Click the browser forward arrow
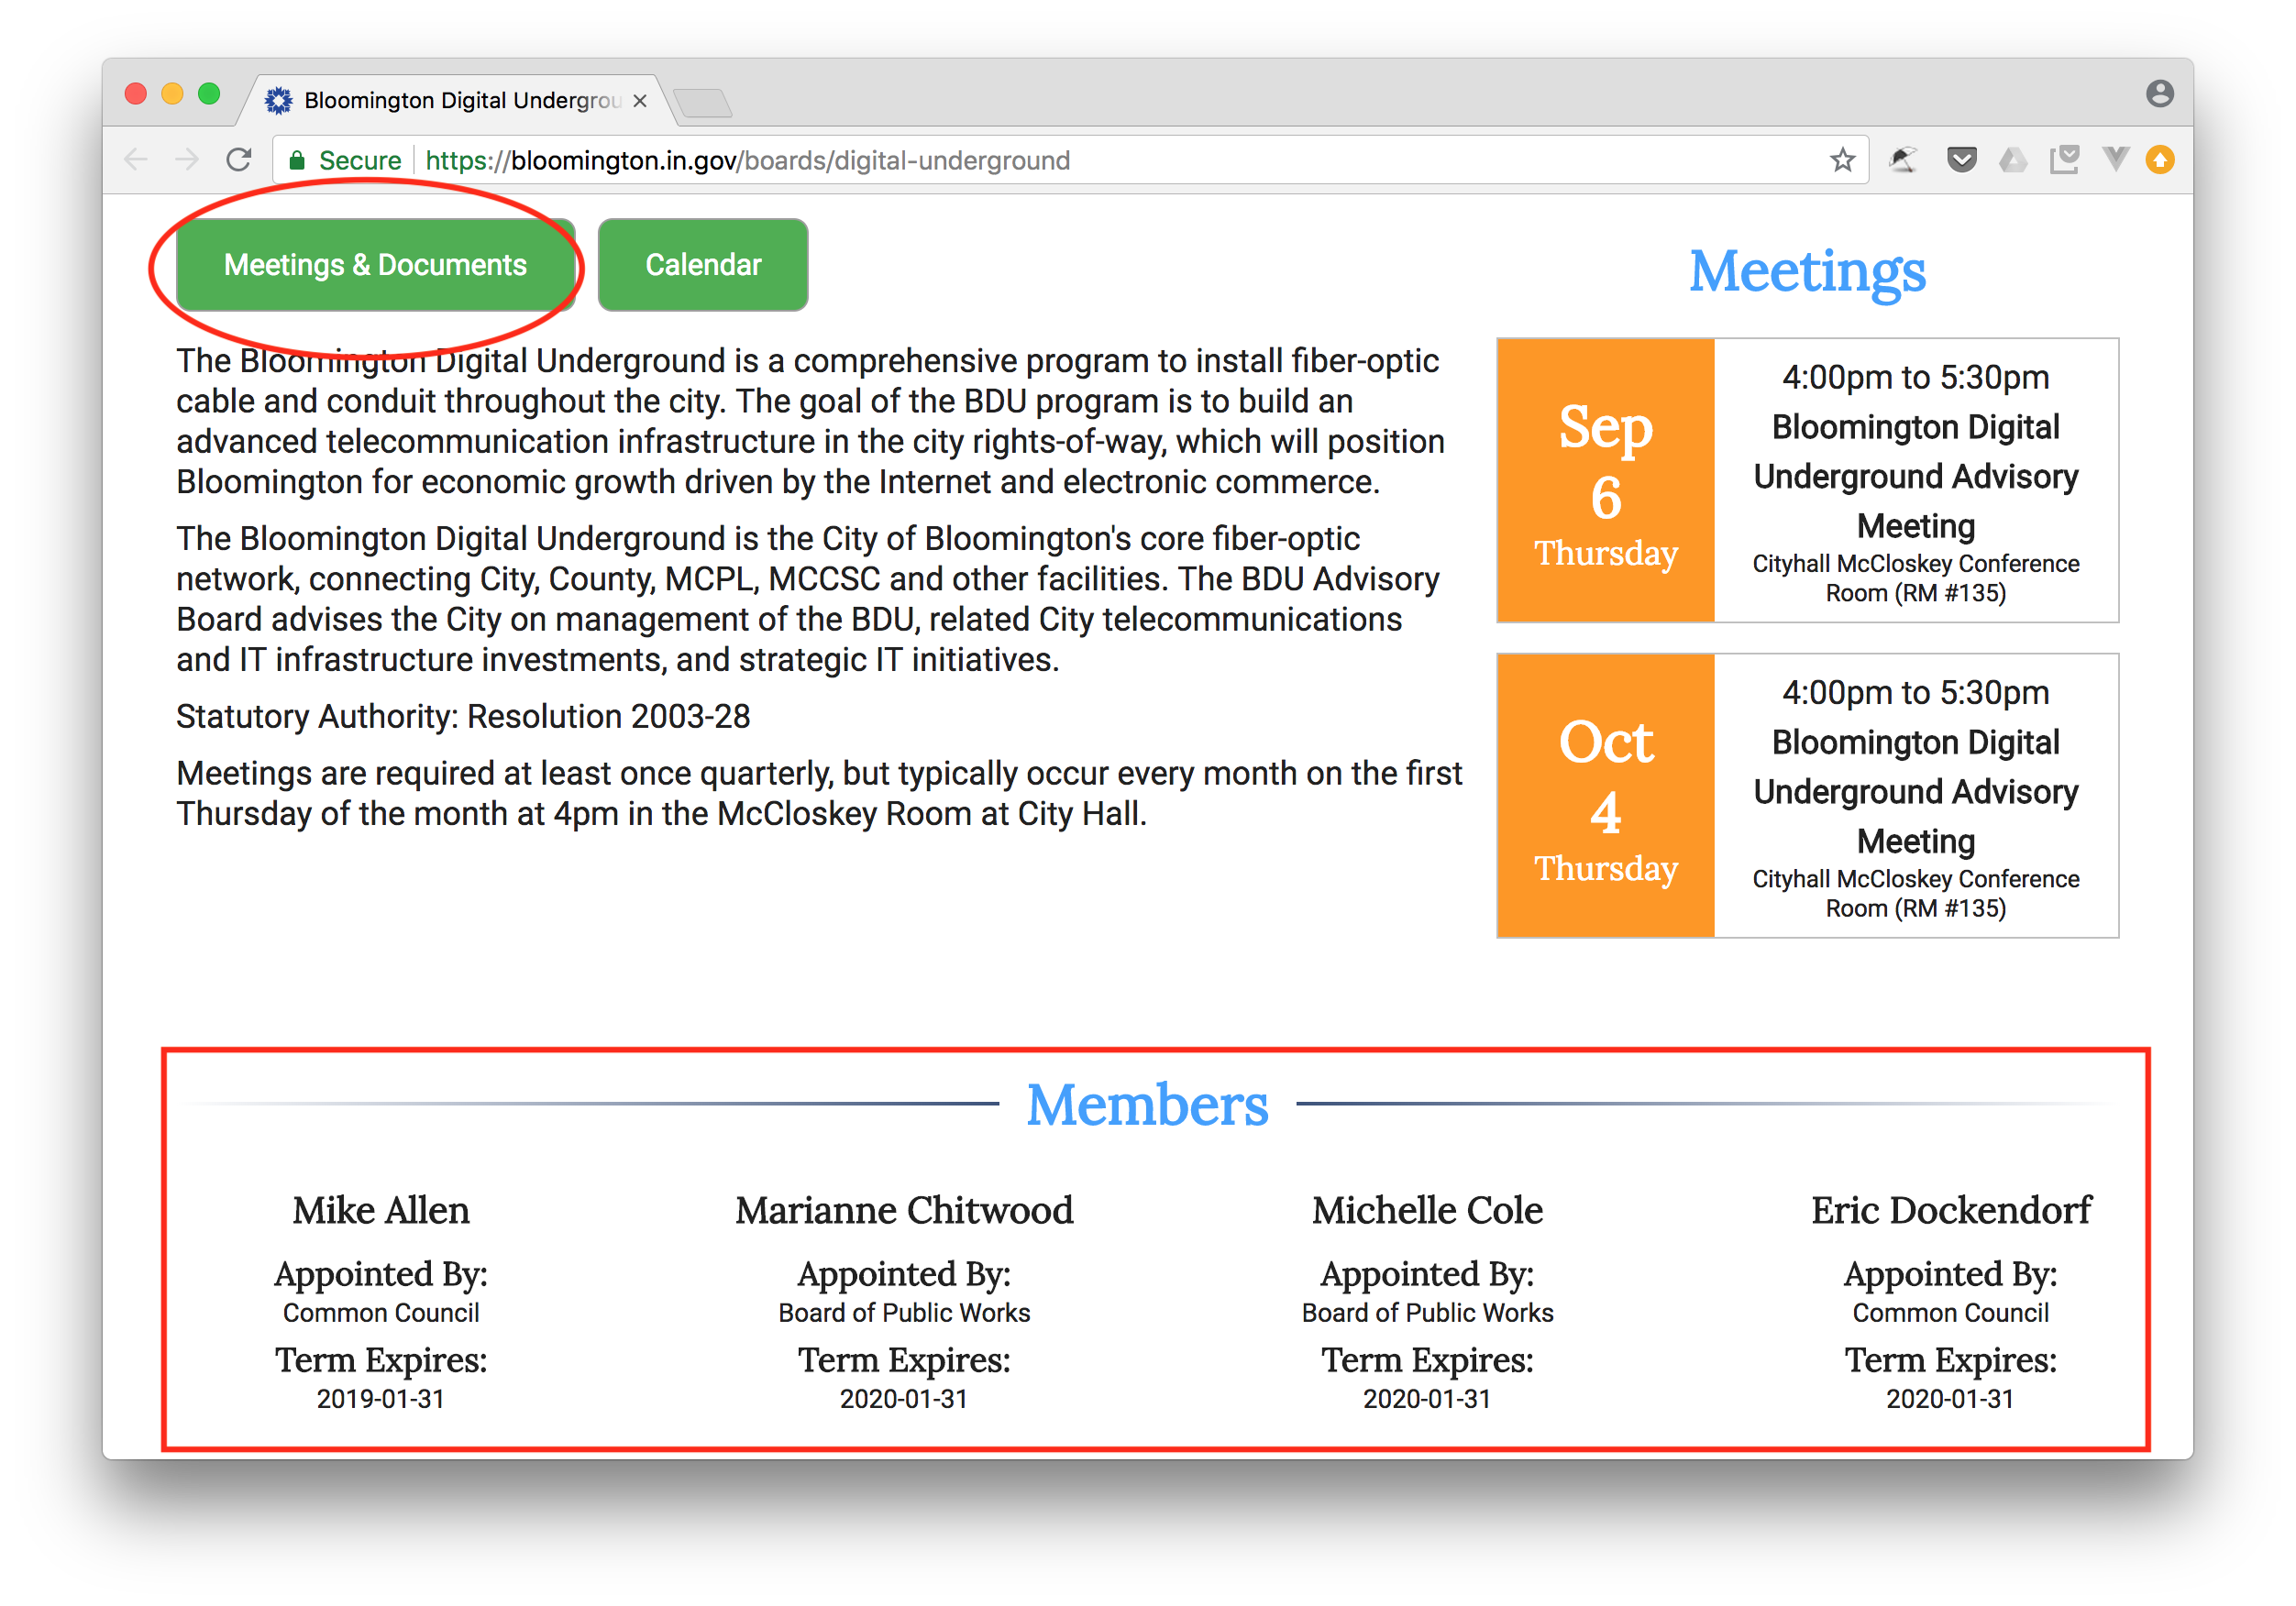Image resolution: width=2296 pixels, height=1606 pixels. 187,160
